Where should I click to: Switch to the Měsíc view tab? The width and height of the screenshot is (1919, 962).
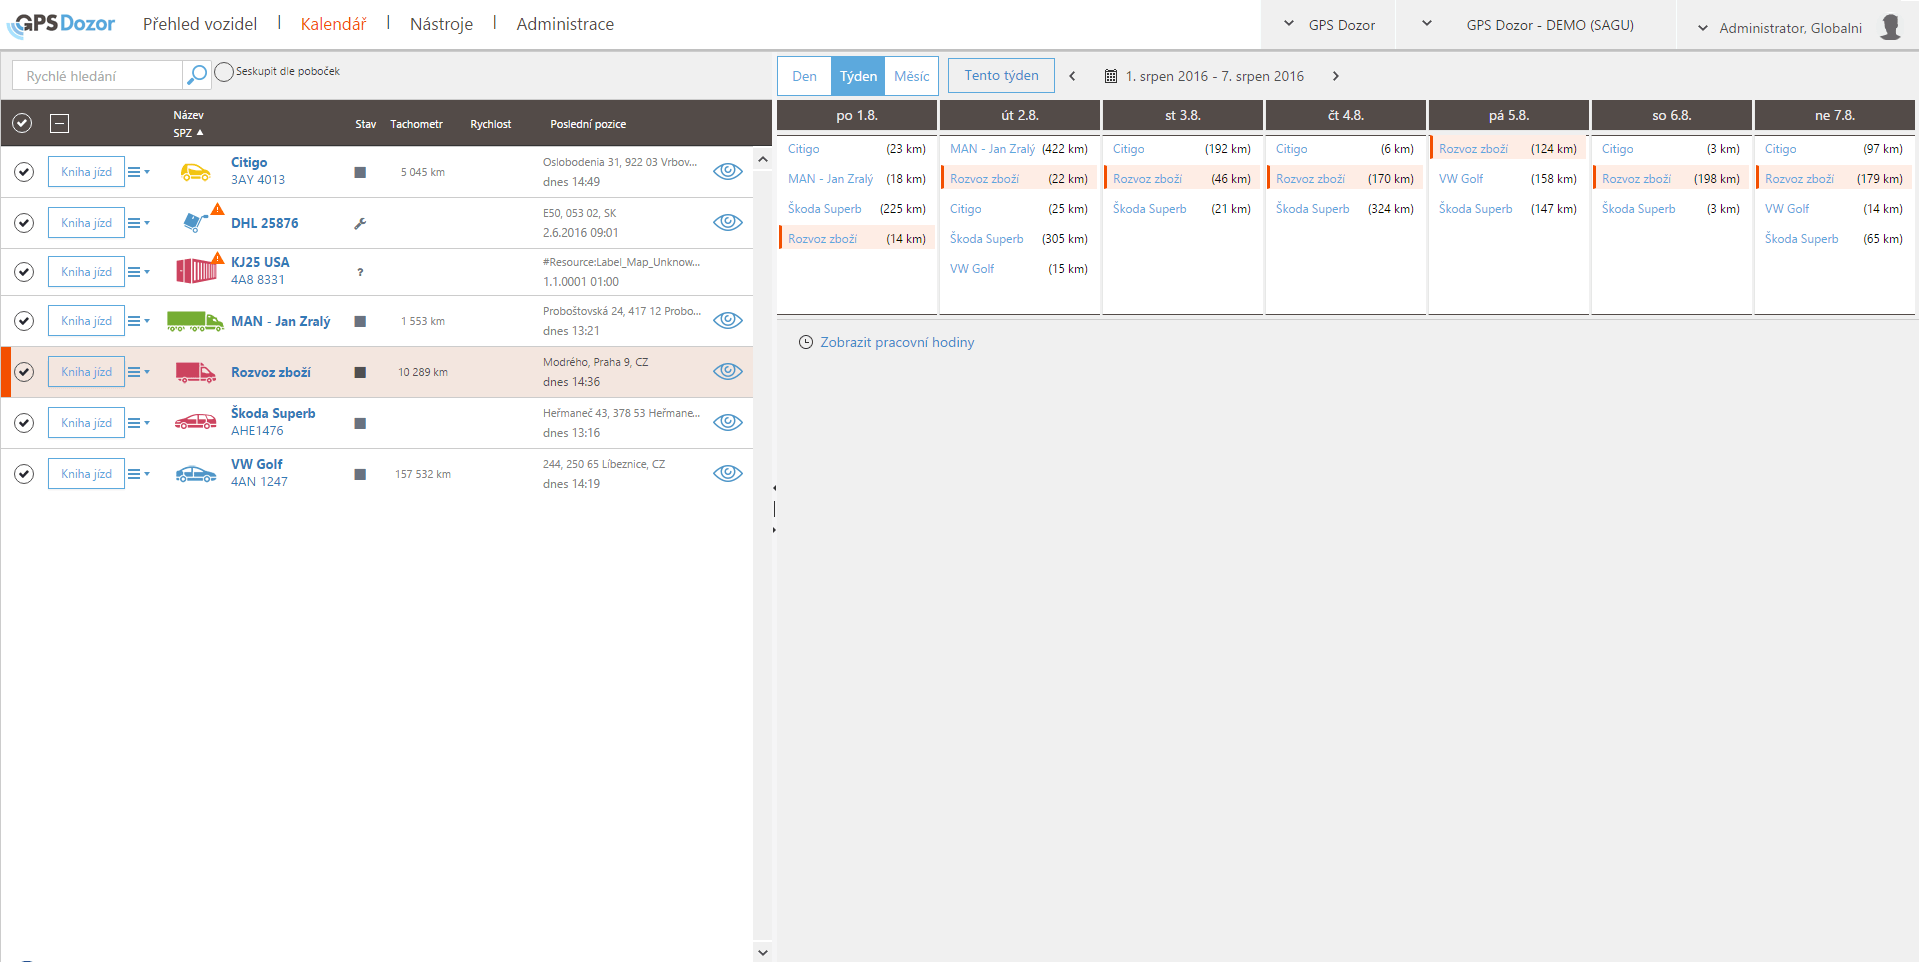pos(911,76)
